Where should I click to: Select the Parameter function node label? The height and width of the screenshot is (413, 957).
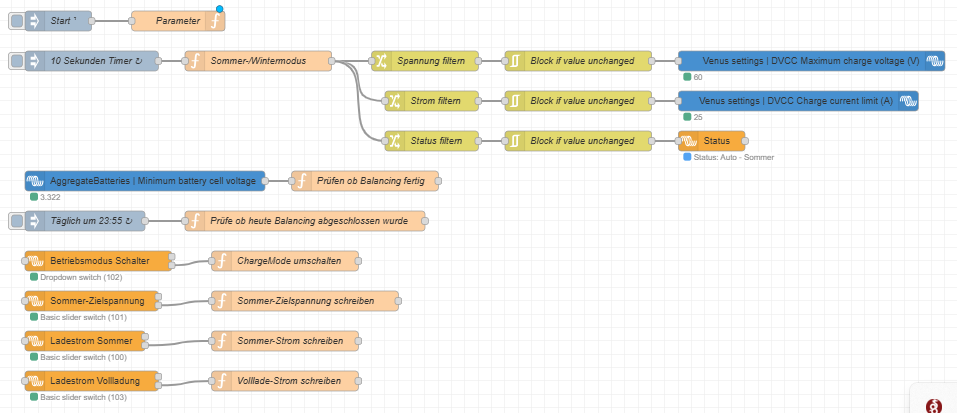tap(178, 21)
